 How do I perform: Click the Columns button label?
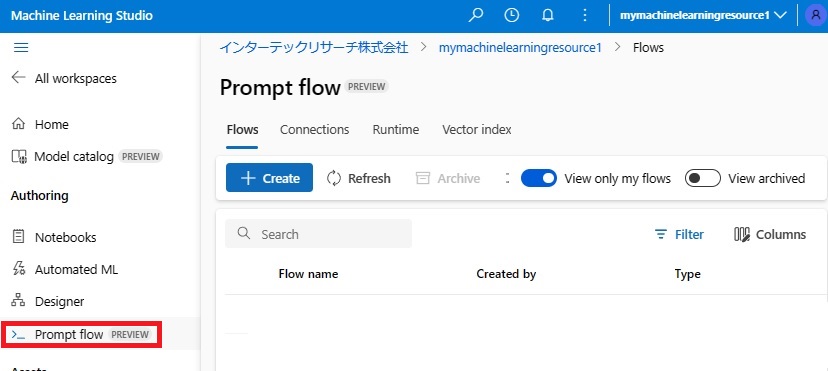tap(781, 234)
